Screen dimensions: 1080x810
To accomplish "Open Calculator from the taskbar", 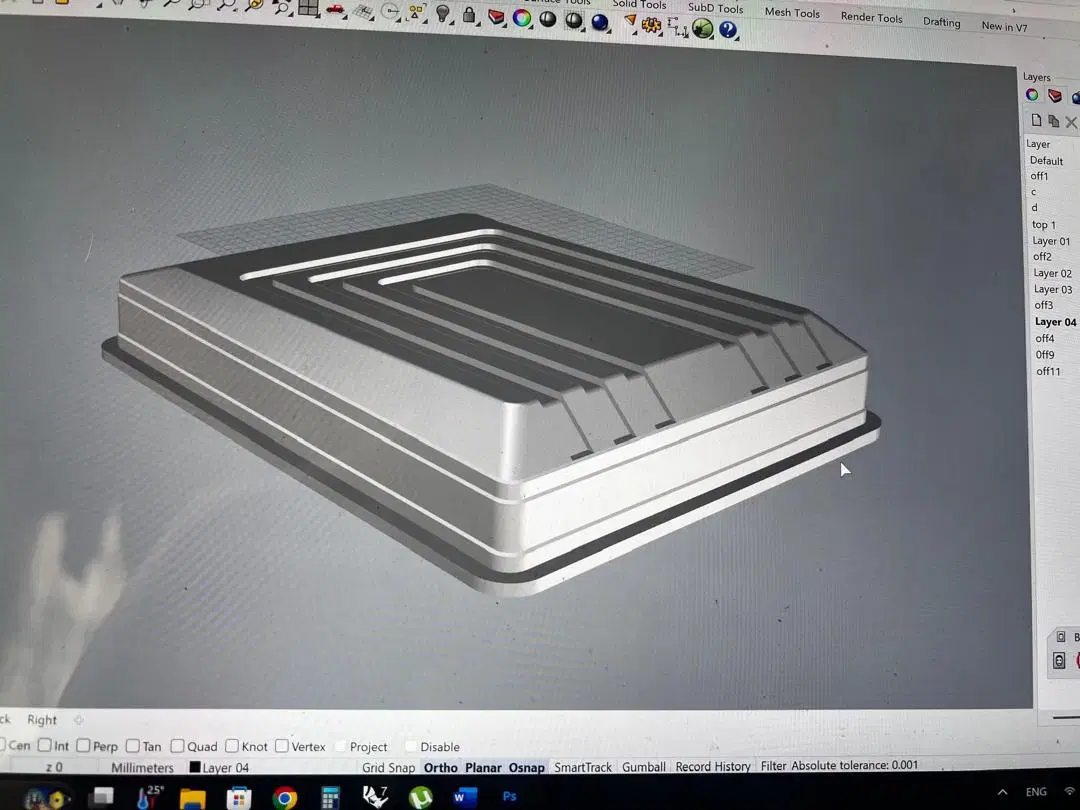I will (x=330, y=798).
